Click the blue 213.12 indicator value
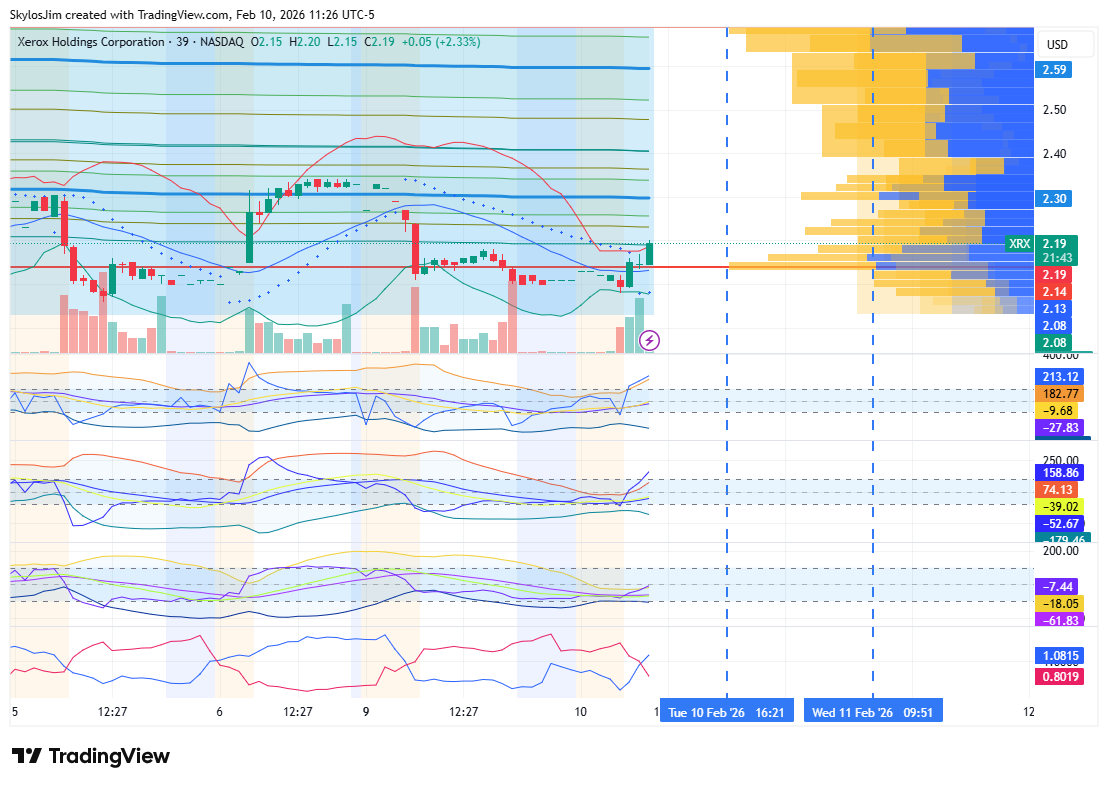The image size is (1108, 786). (1059, 376)
